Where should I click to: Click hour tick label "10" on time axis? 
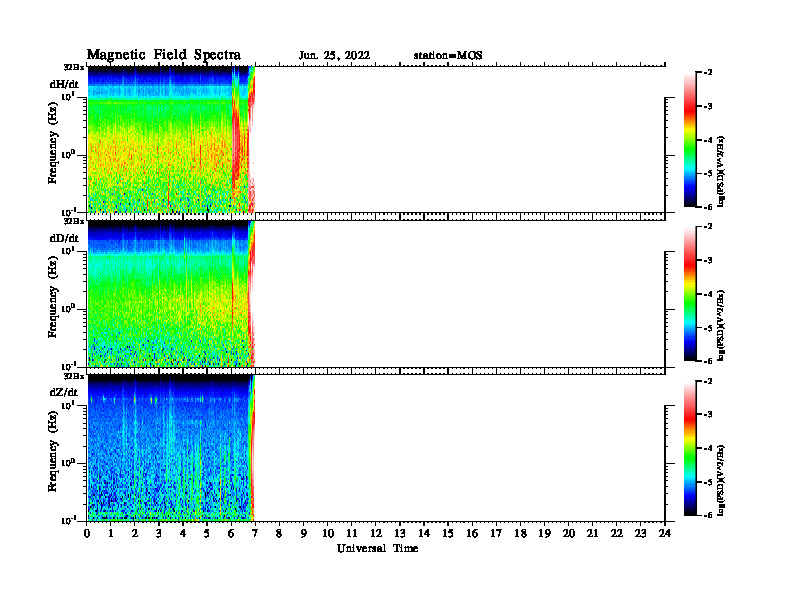pyautogui.click(x=328, y=533)
